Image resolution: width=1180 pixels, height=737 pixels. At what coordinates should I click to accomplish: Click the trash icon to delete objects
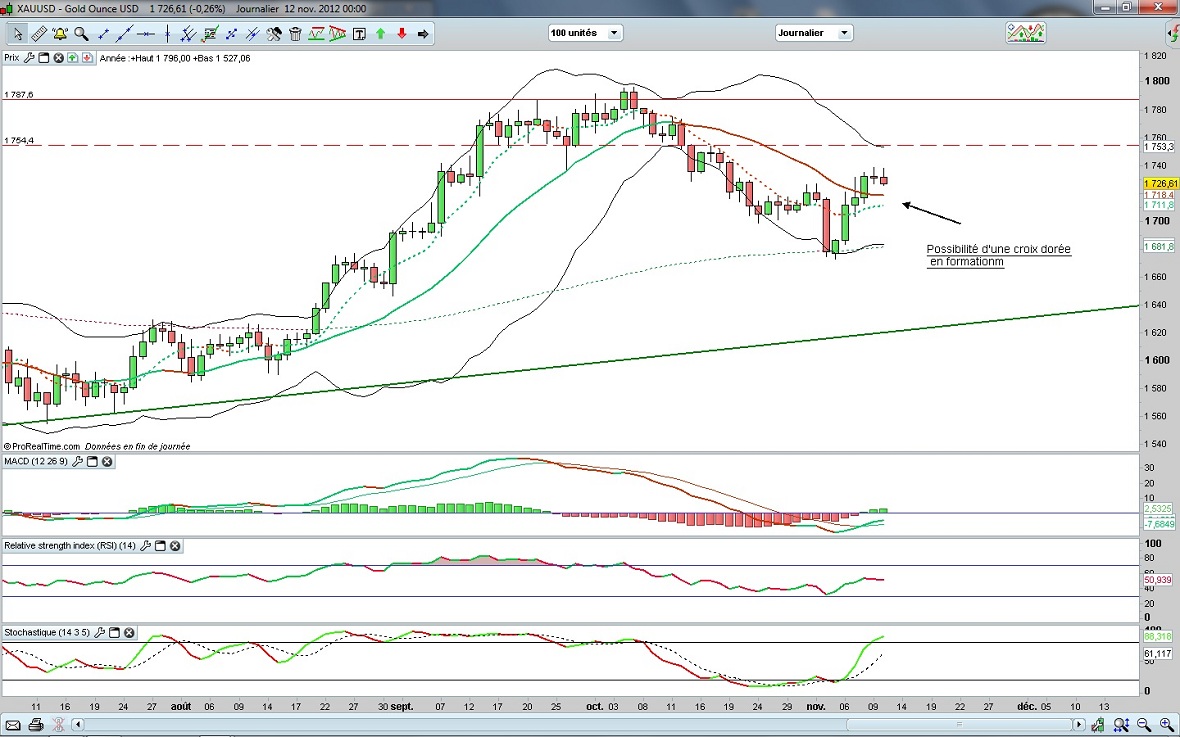click(295, 34)
